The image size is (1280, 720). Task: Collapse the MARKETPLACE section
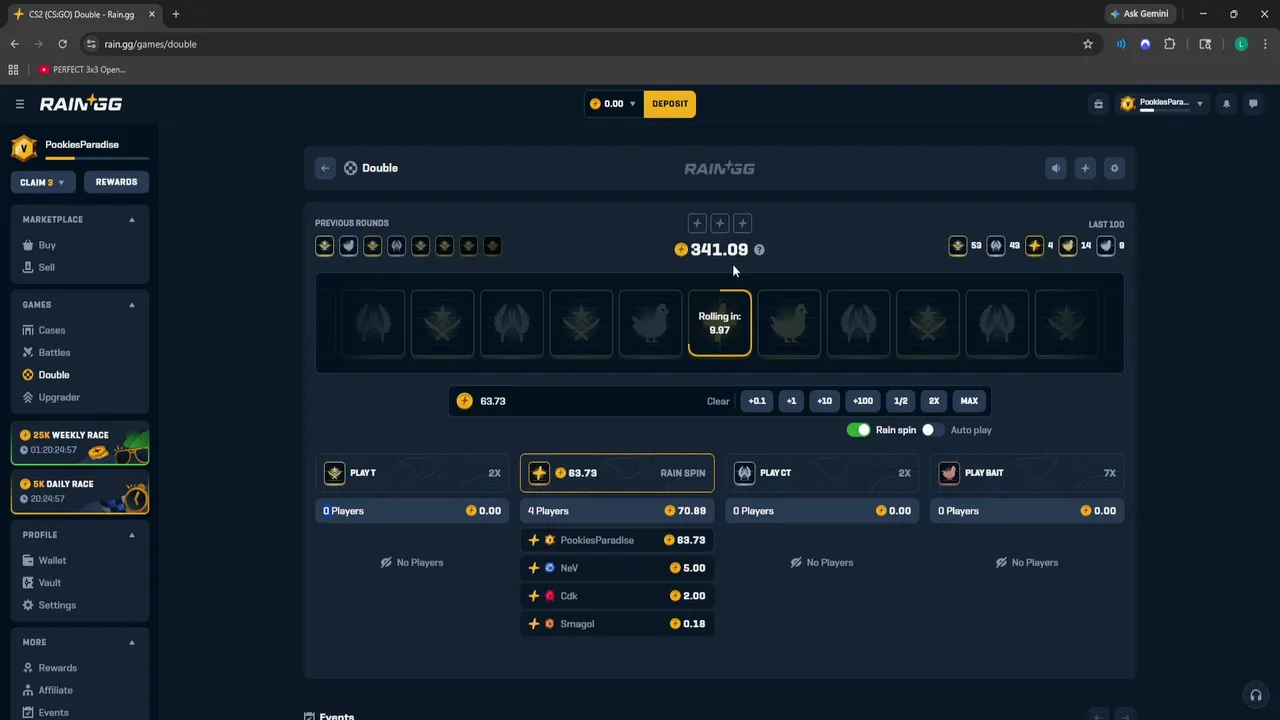click(131, 220)
